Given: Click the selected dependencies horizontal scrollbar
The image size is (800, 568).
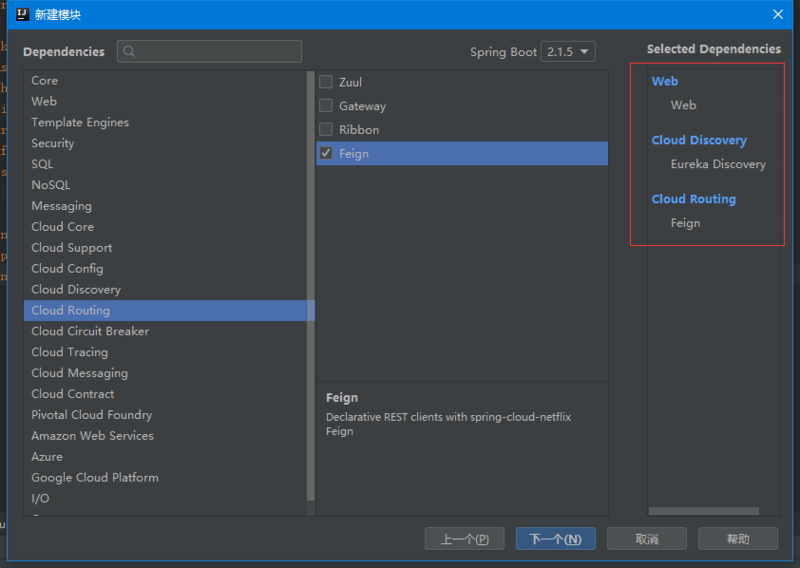Looking at the screenshot, I should tap(703, 511).
